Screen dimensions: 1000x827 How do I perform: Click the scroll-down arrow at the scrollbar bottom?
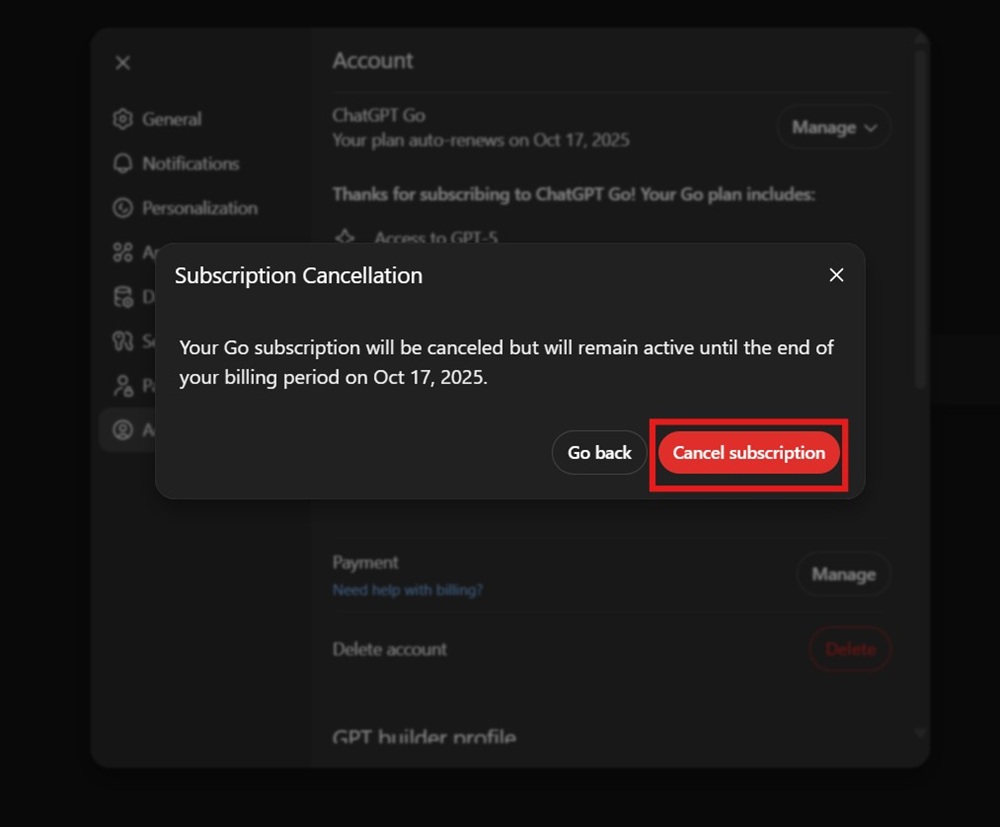(x=920, y=734)
